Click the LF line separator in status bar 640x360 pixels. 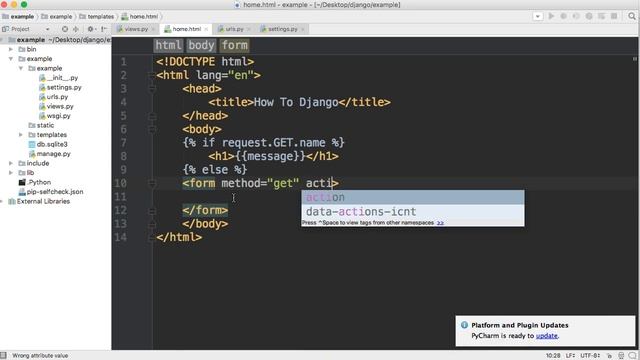(570, 356)
